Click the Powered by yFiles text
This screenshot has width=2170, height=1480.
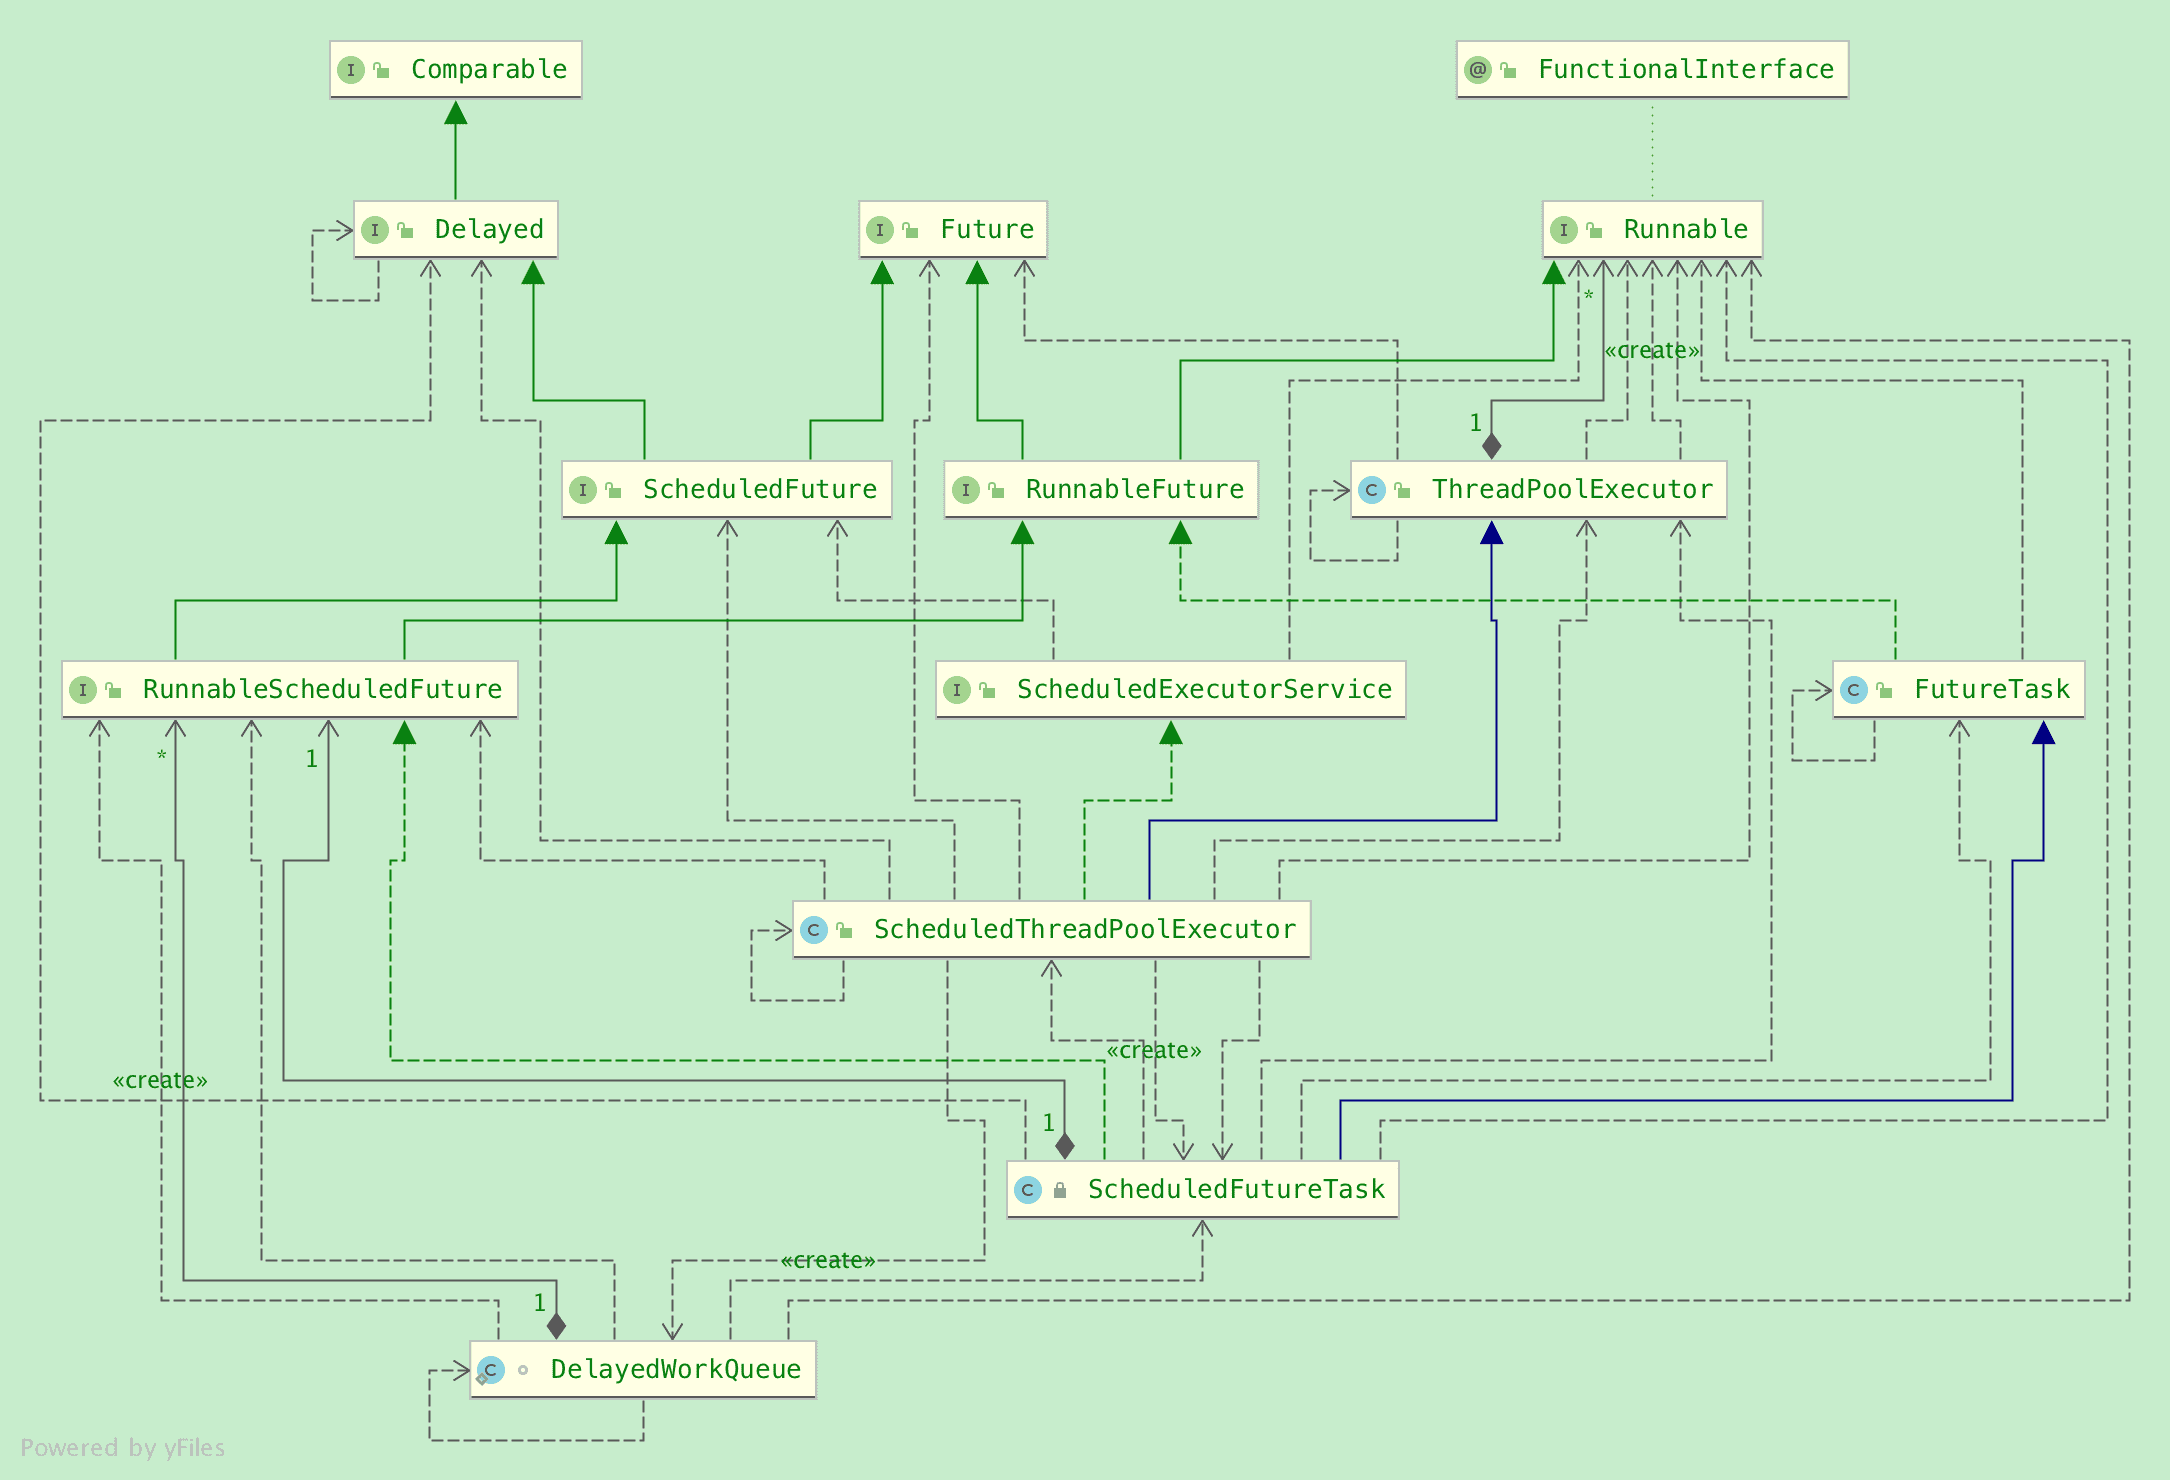coord(122,1448)
